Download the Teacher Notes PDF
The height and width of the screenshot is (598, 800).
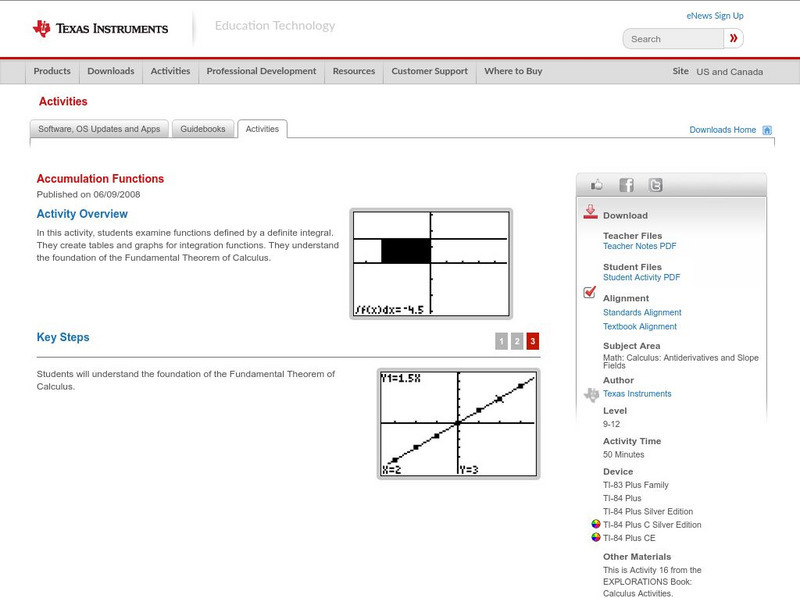click(639, 246)
